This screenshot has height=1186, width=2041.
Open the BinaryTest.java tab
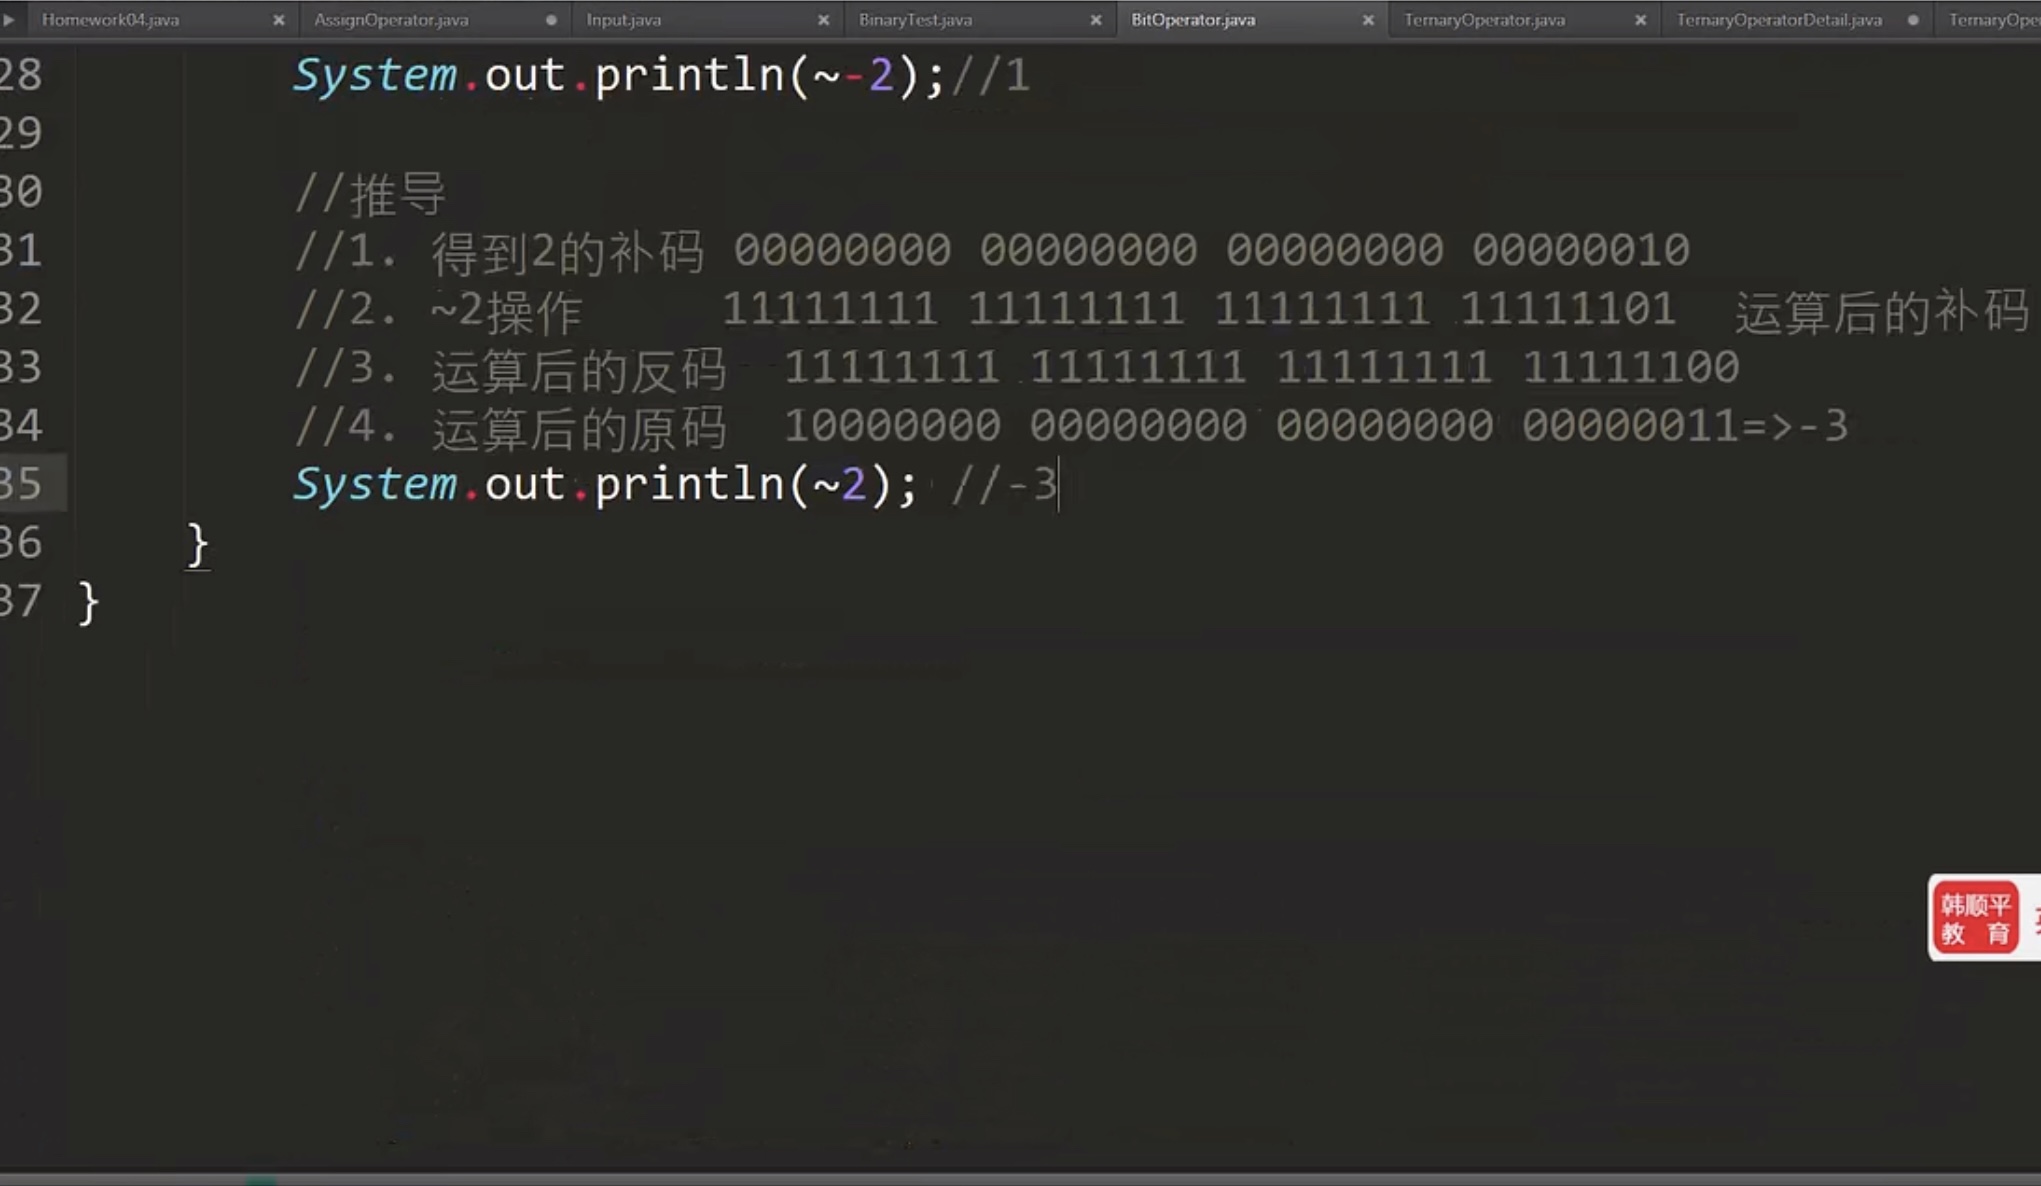click(x=915, y=20)
